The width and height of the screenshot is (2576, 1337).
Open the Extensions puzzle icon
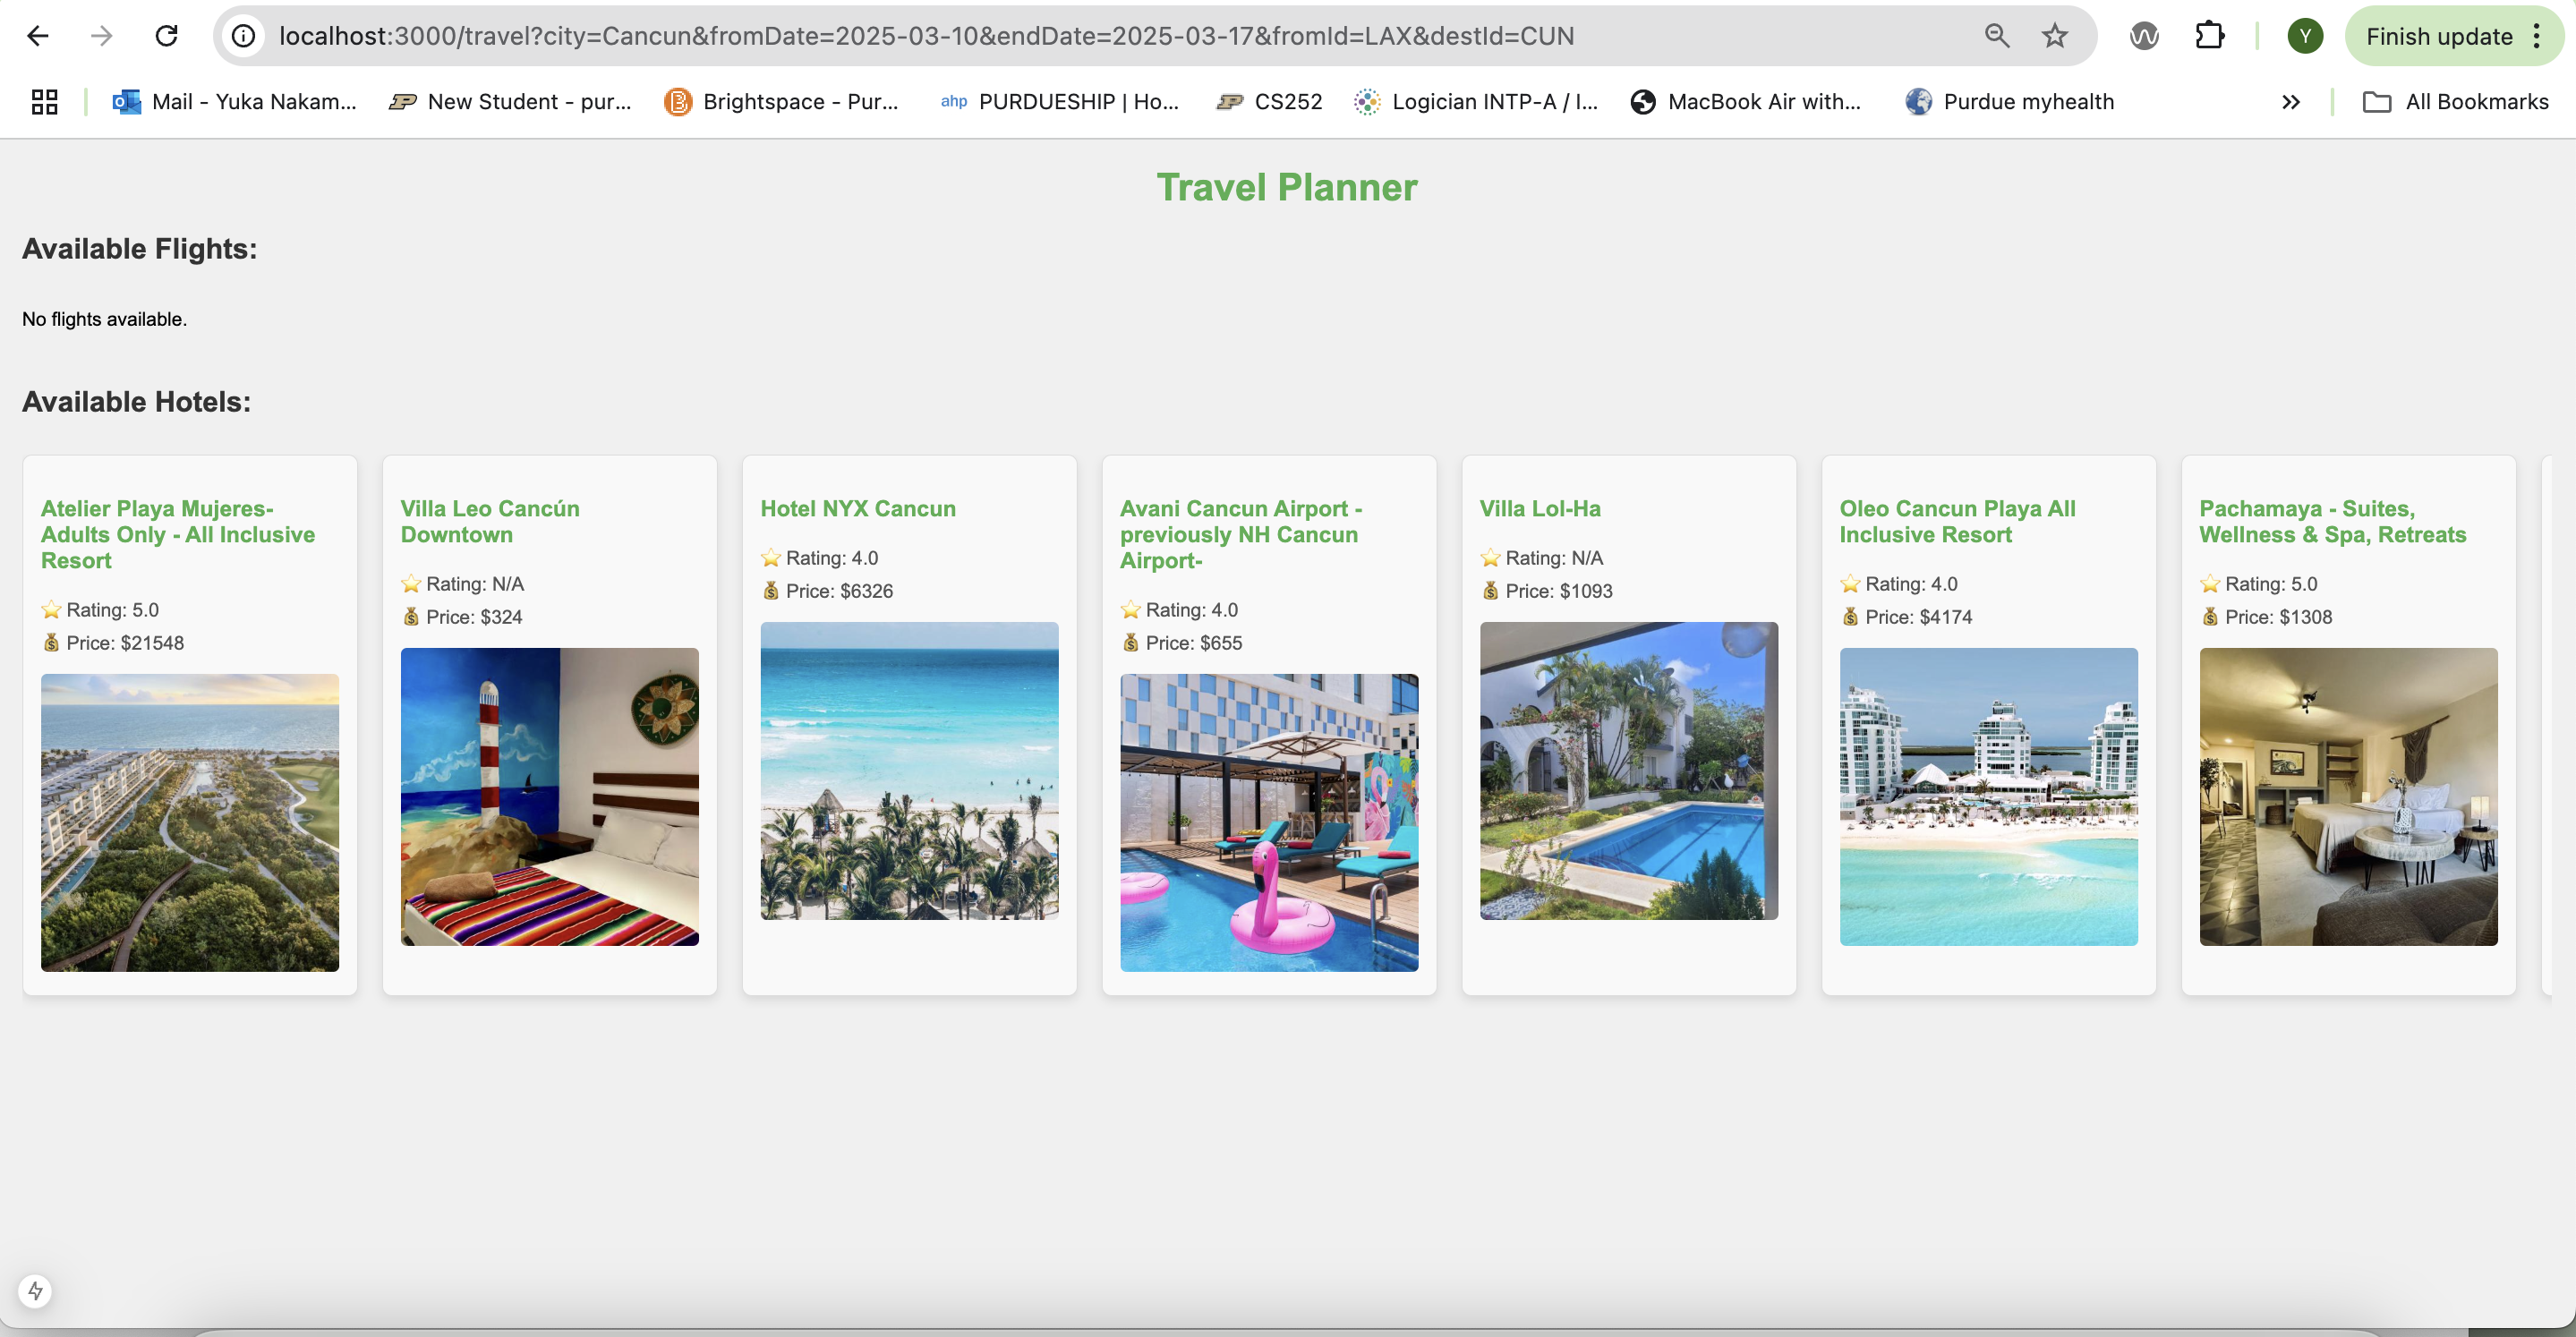coord(2209,36)
